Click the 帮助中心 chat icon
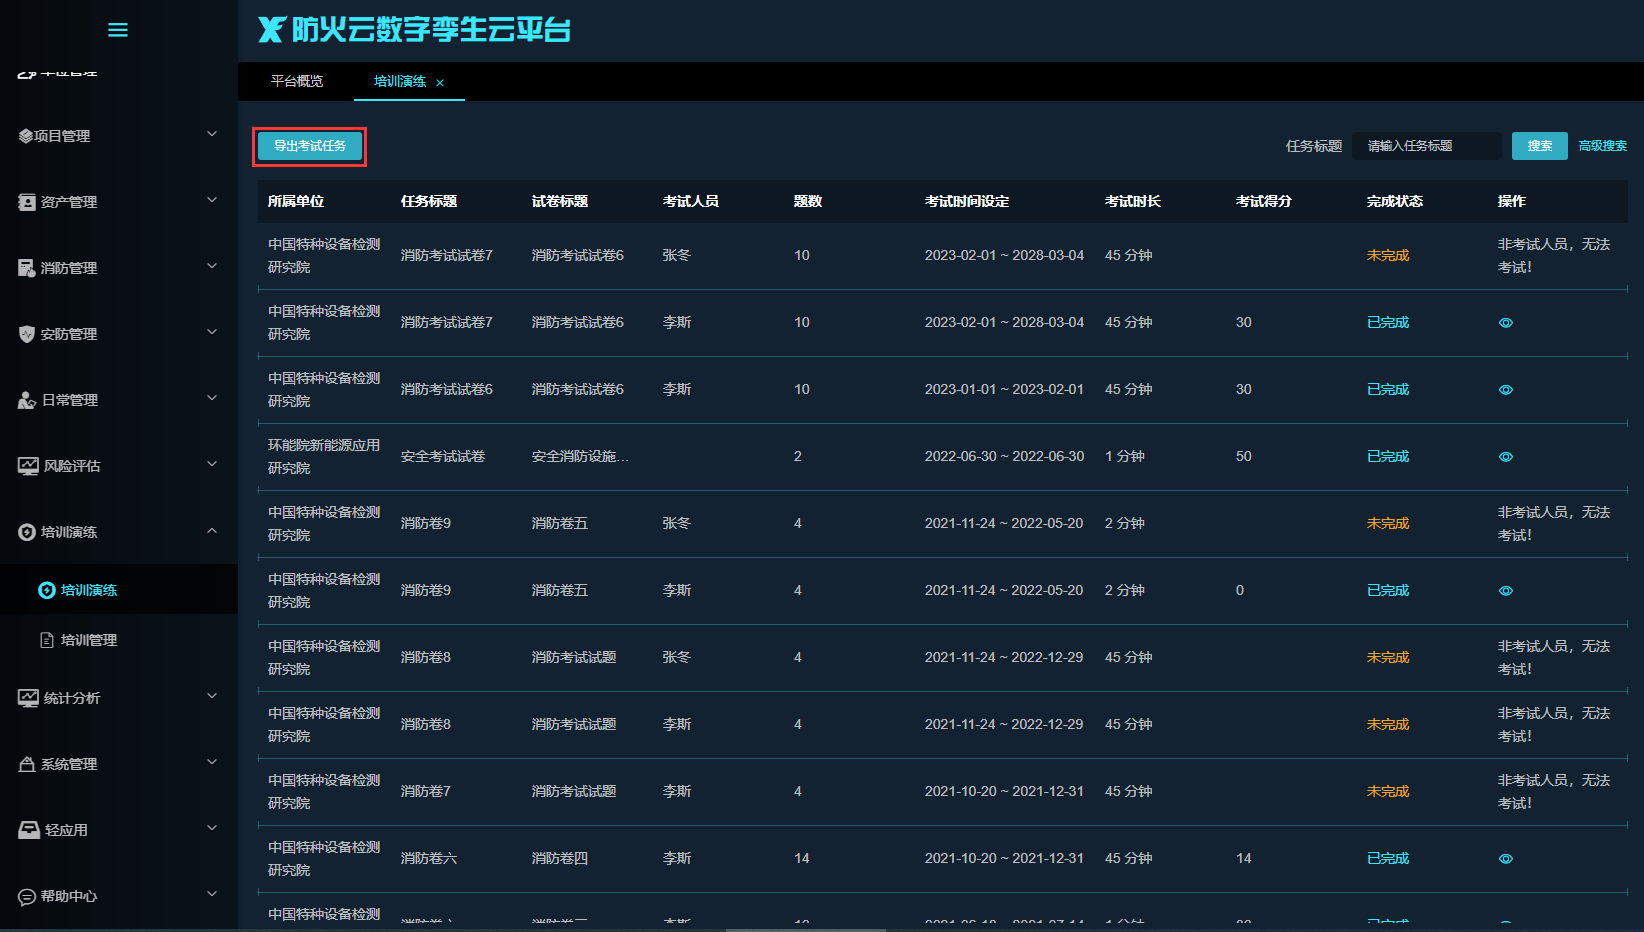Viewport: 1644px width, 932px height. (27, 896)
